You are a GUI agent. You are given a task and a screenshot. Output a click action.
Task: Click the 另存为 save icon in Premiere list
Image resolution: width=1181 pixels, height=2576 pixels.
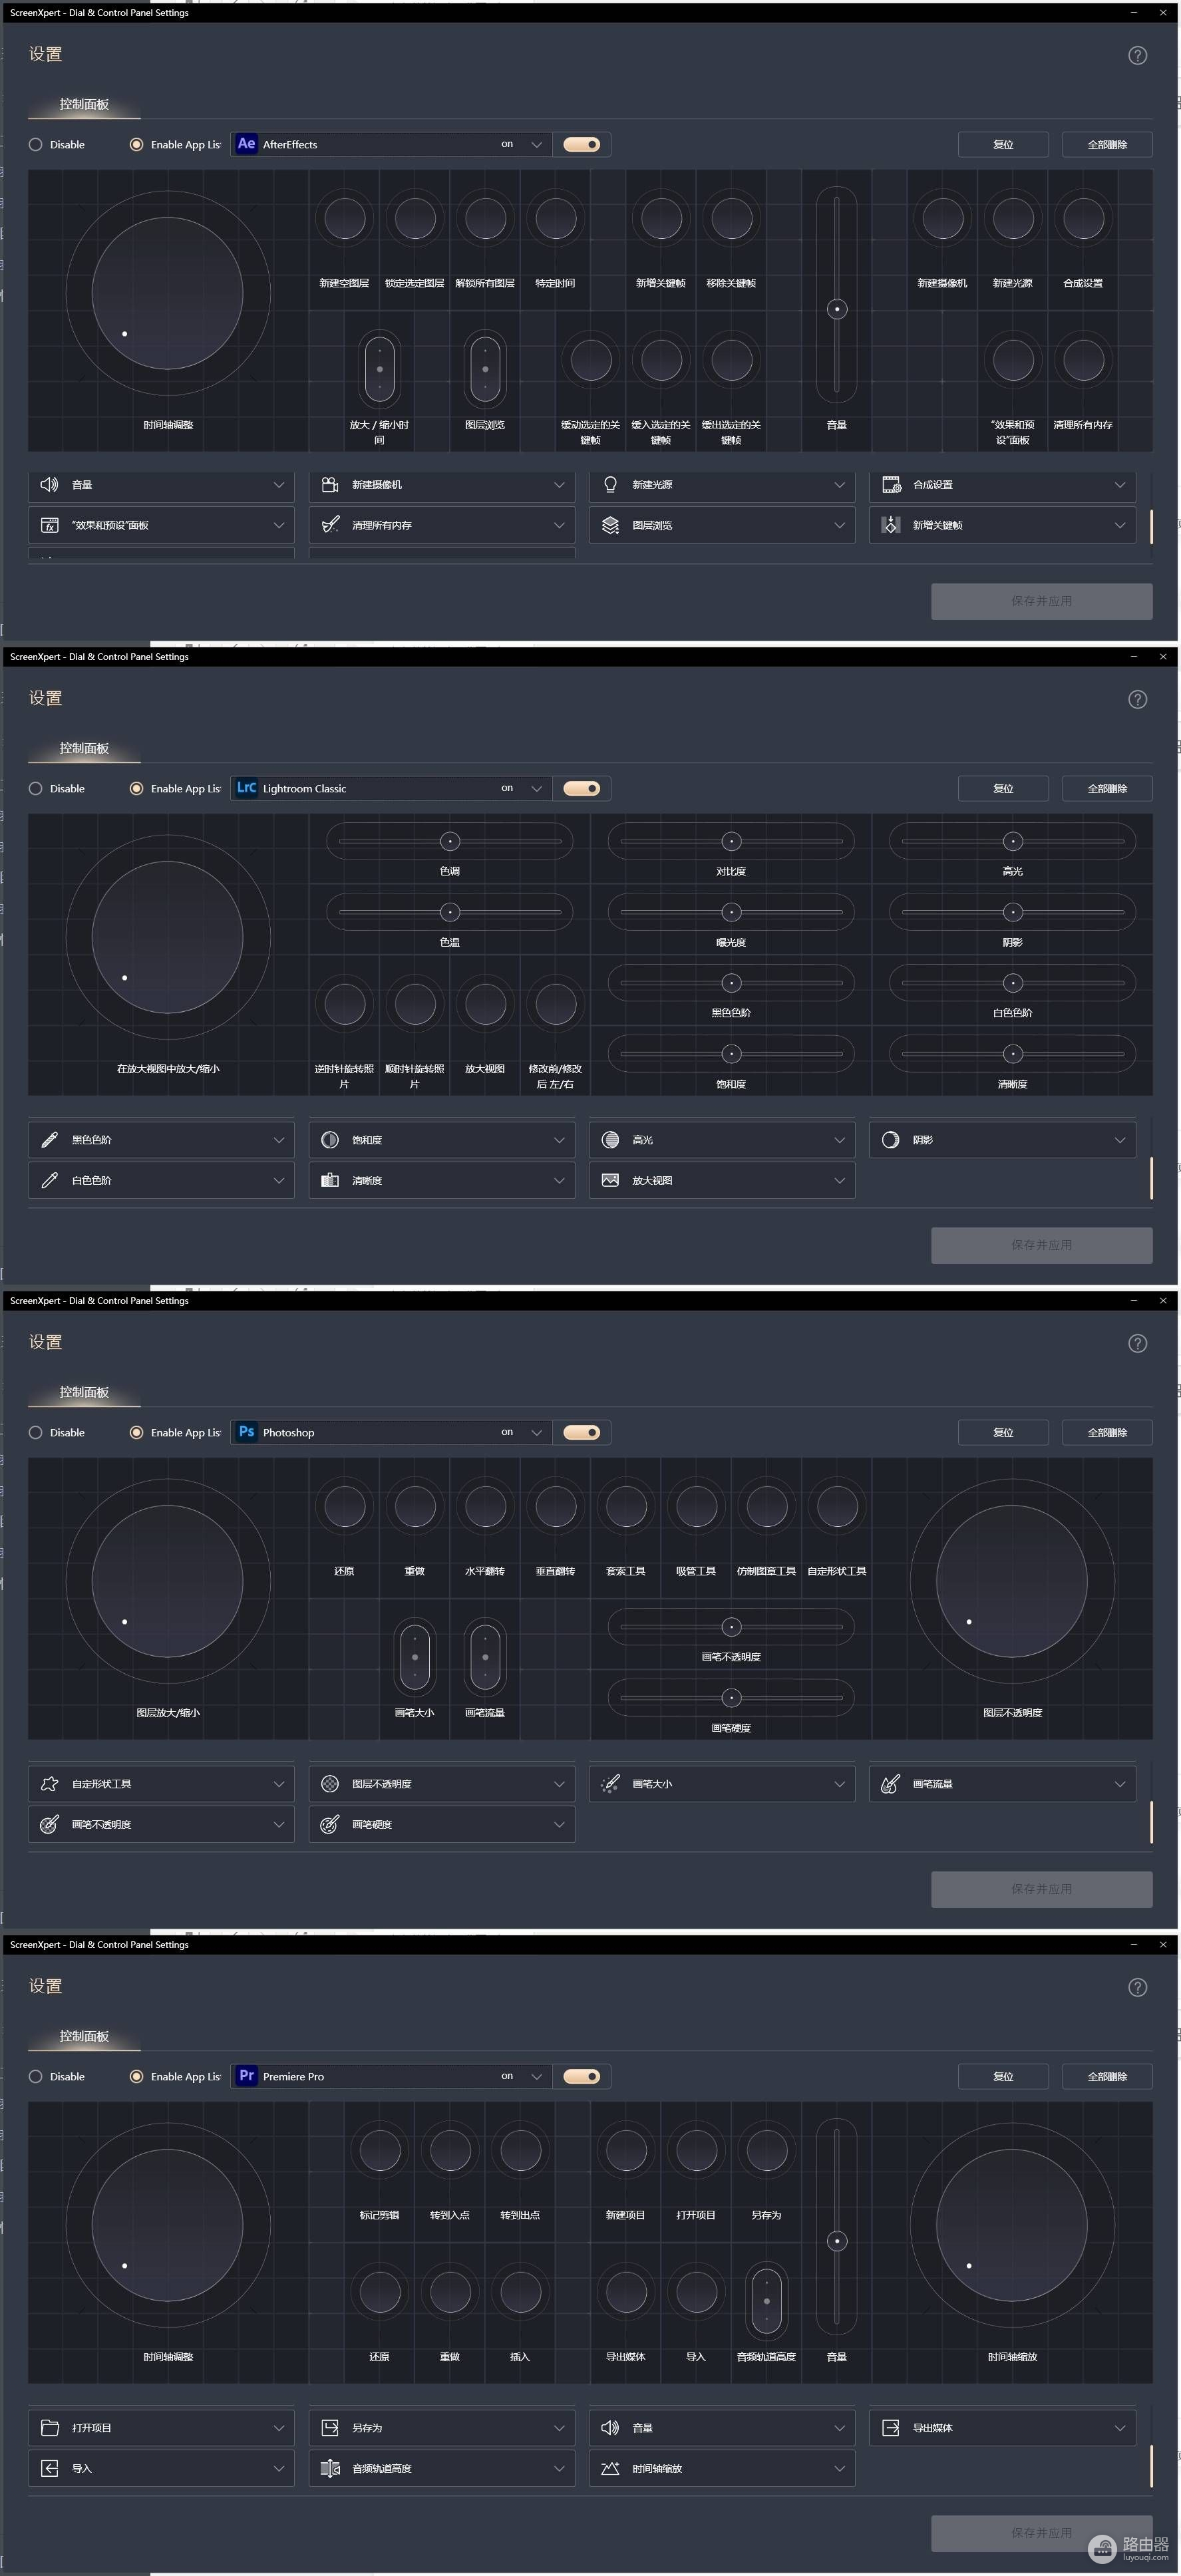click(x=330, y=2428)
